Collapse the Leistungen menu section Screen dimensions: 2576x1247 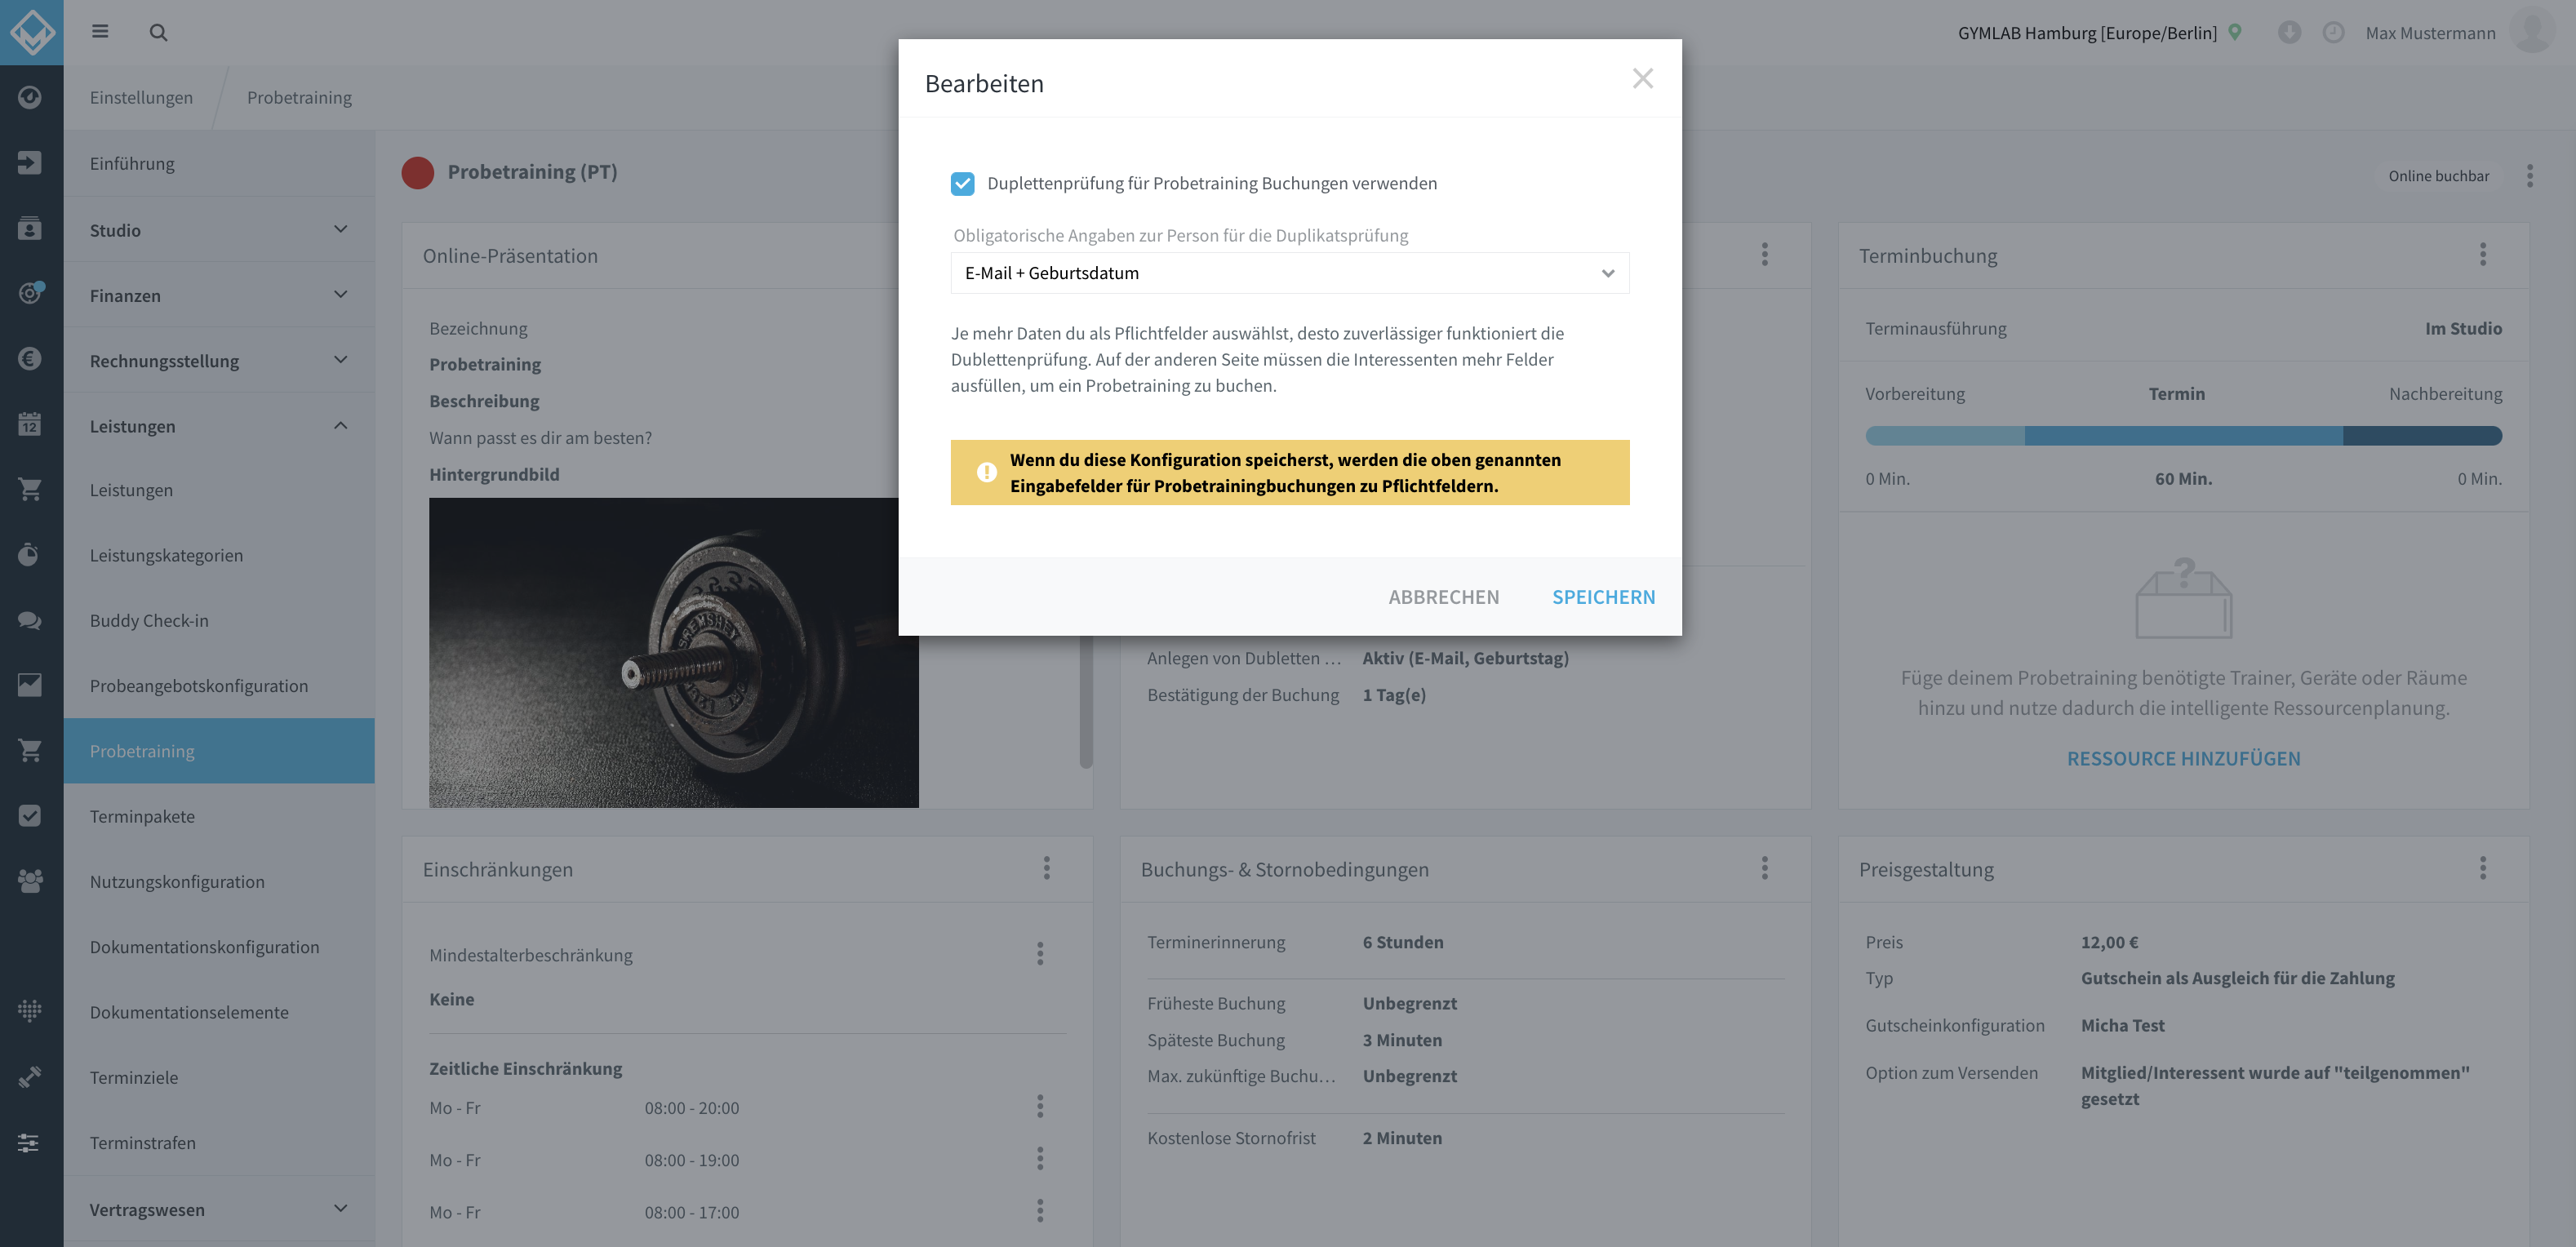click(x=219, y=426)
